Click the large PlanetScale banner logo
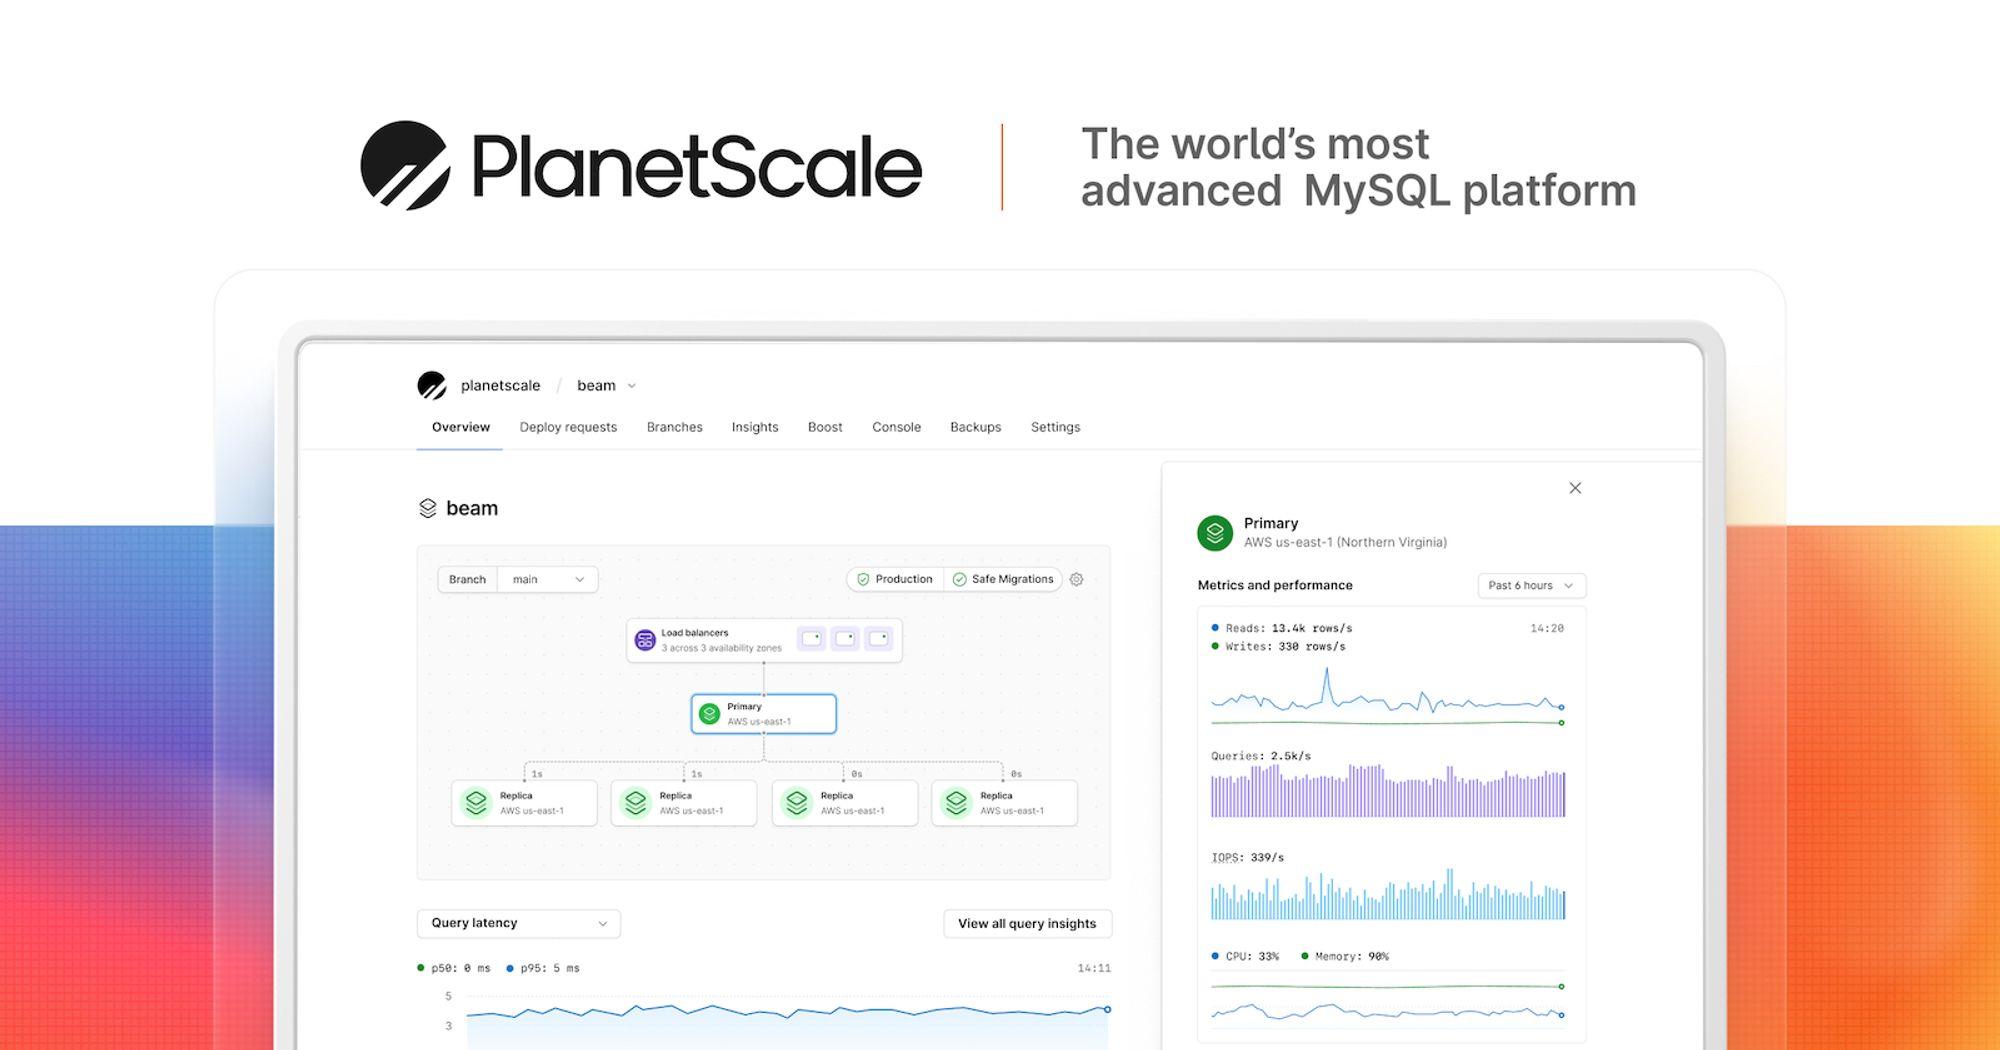Image resolution: width=2000 pixels, height=1050 pixels. 641,166
